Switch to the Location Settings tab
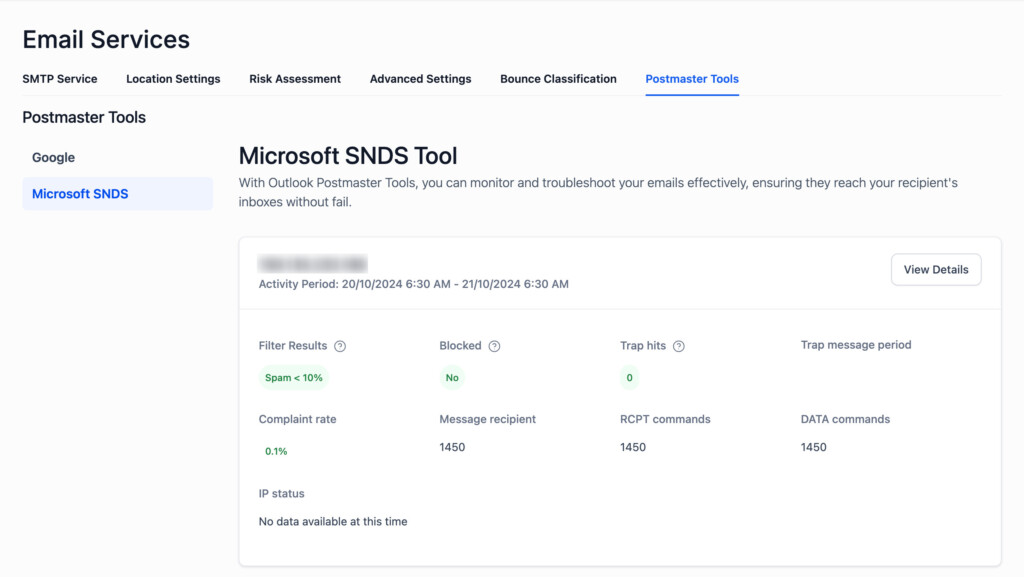1024x577 pixels. pyautogui.click(x=173, y=79)
